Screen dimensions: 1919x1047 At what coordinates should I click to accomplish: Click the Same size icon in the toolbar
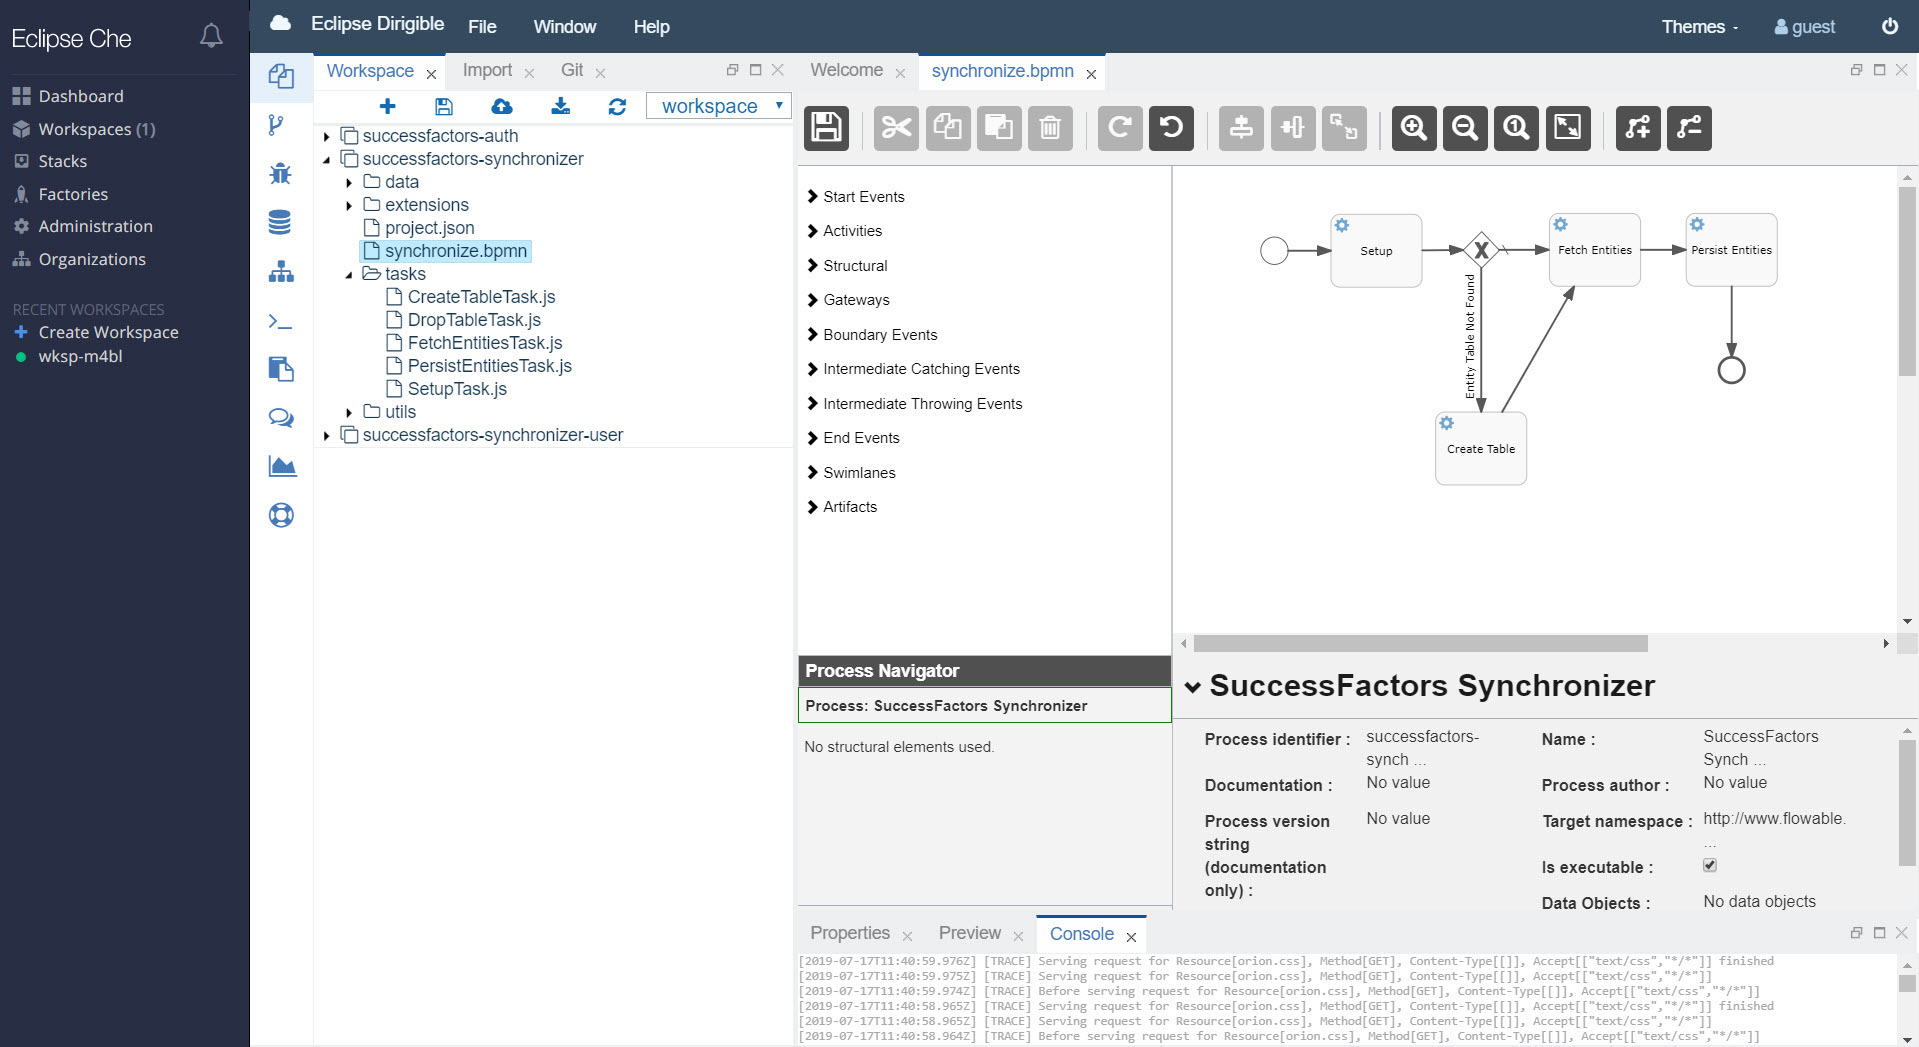pos(1344,128)
